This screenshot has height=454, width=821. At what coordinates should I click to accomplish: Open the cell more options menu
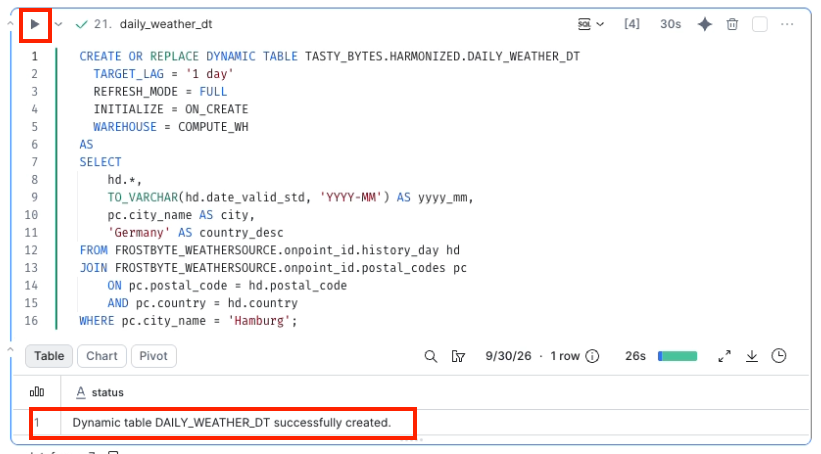[787, 24]
